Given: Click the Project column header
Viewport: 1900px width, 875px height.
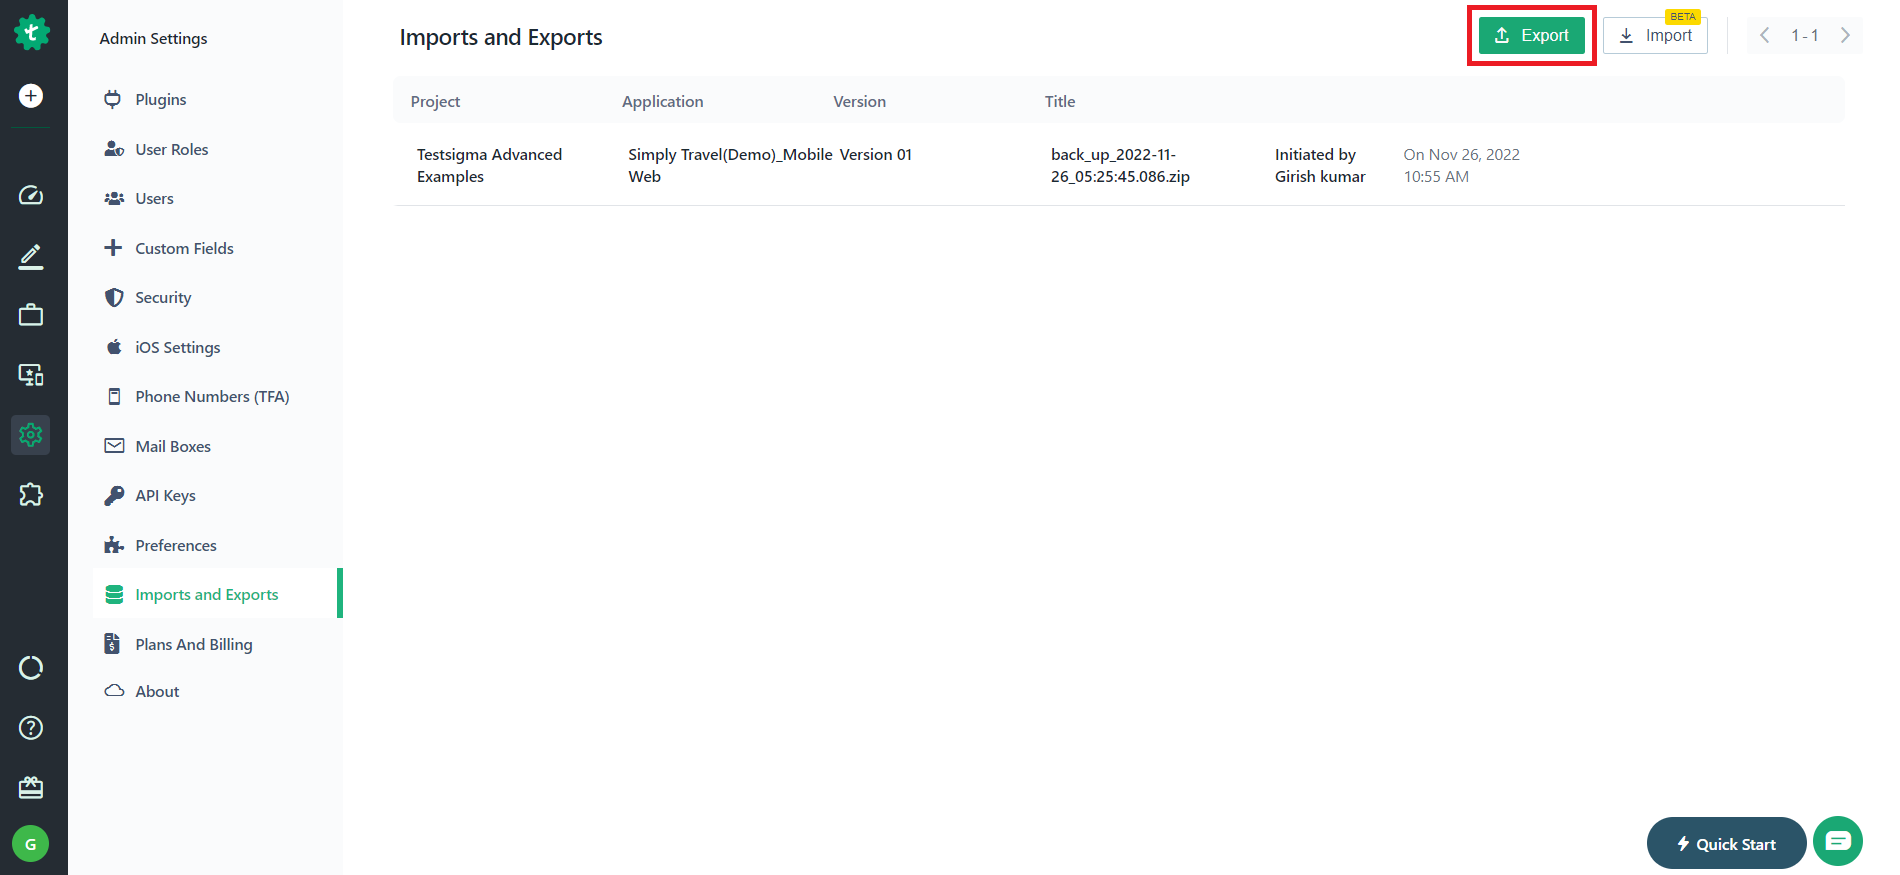Looking at the screenshot, I should pyautogui.click(x=435, y=101).
